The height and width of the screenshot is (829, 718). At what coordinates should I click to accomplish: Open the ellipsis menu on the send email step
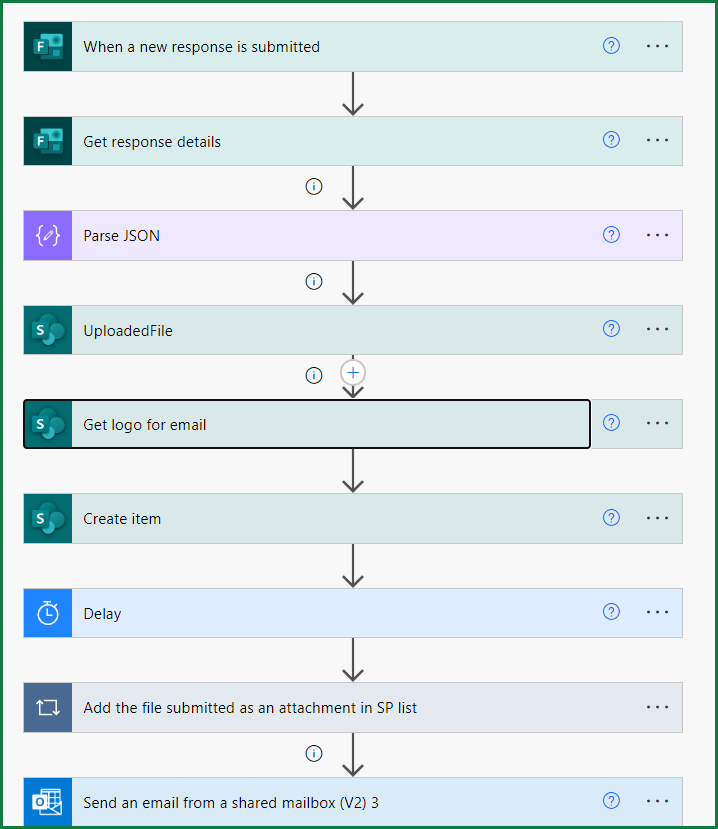coord(657,801)
